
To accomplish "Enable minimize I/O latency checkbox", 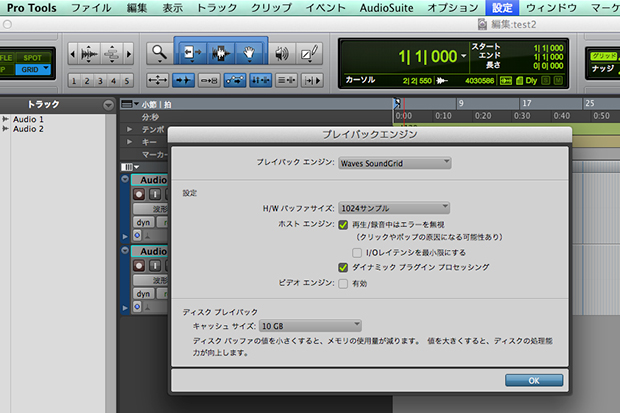I will [x=357, y=252].
